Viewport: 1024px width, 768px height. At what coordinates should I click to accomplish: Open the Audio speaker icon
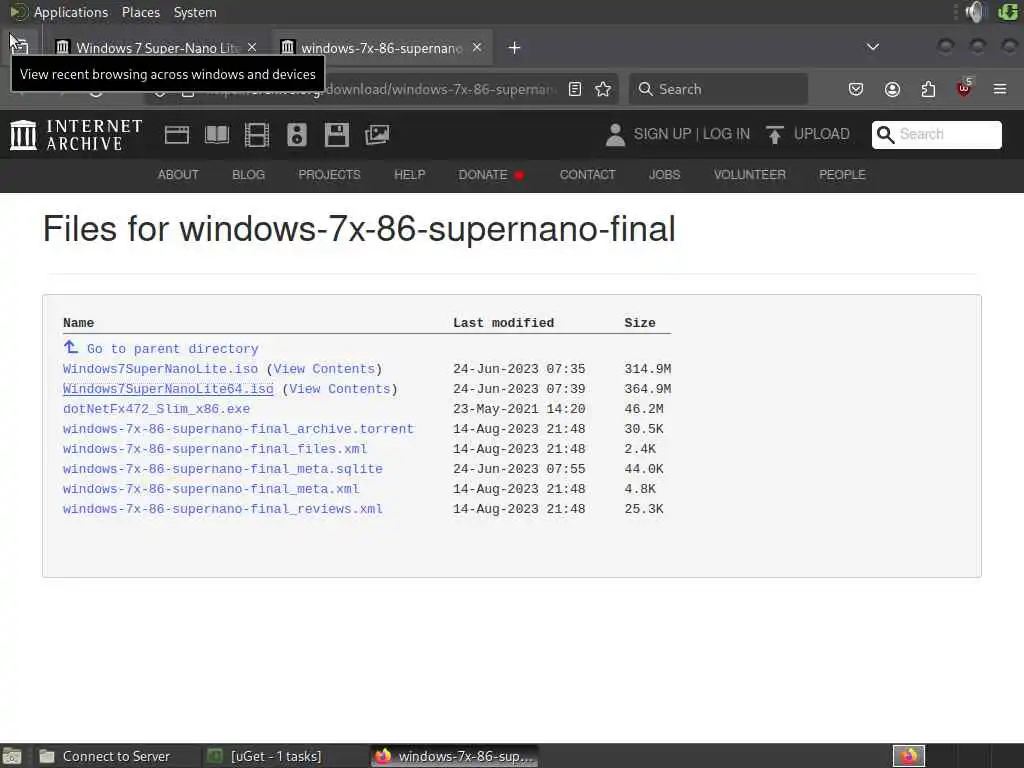pos(296,135)
